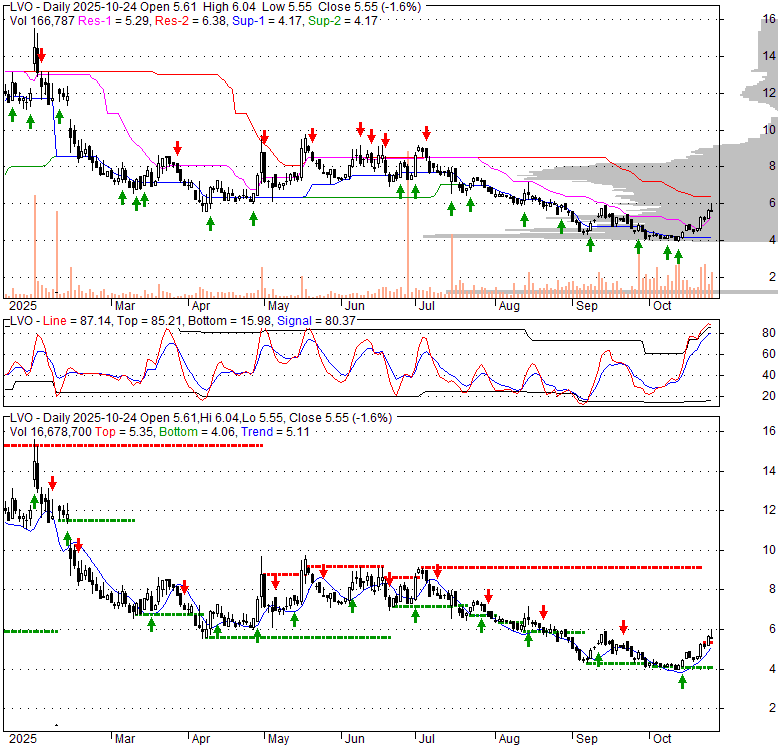The image size is (780, 745).
Task: Click the red sell arrow at January peak, top chart
Action: point(41,56)
